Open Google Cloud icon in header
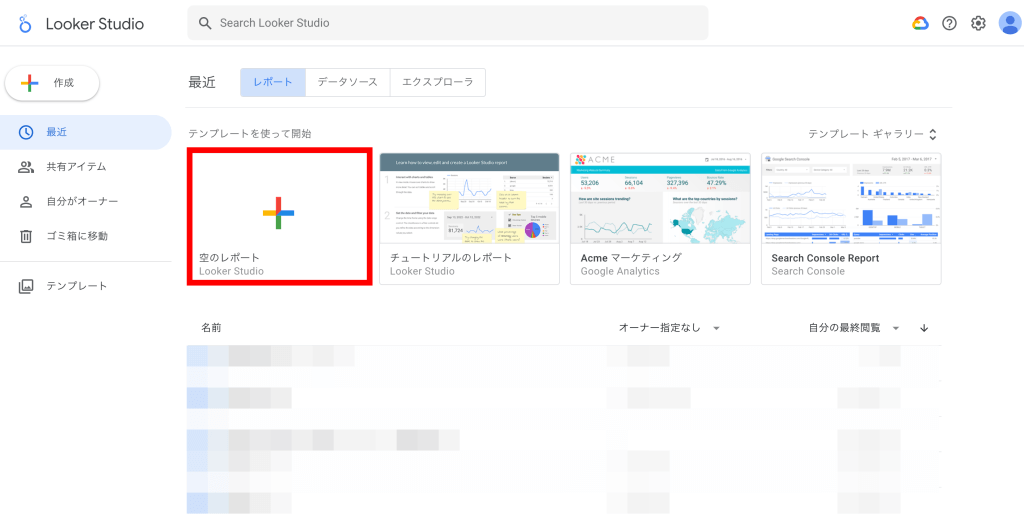The image size is (1024, 518). click(x=920, y=24)
